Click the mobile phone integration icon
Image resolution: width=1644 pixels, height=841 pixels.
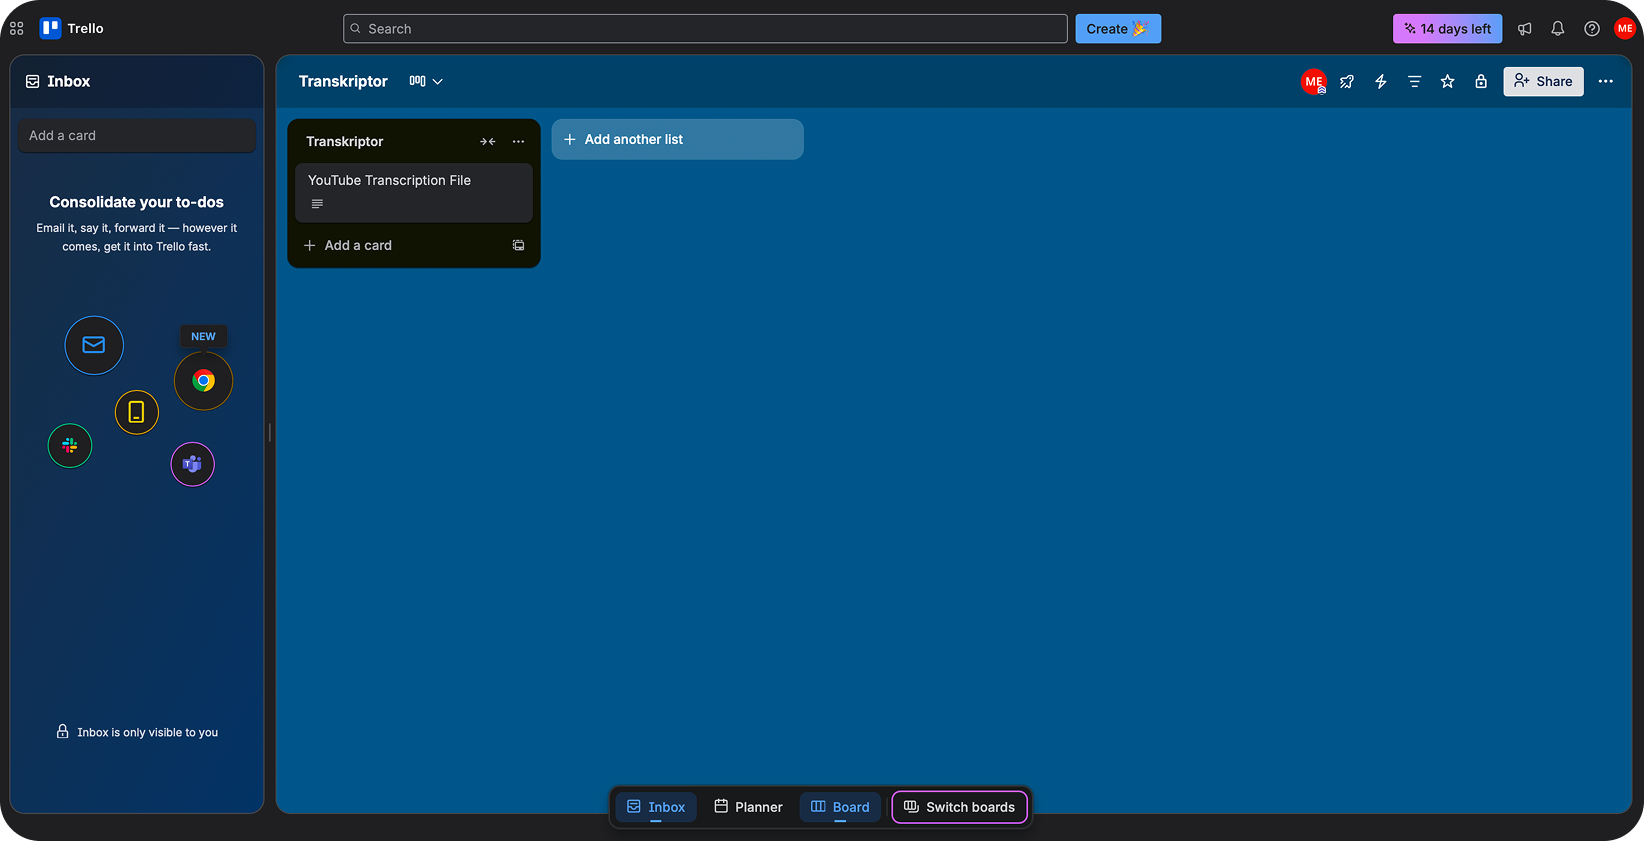137,412
